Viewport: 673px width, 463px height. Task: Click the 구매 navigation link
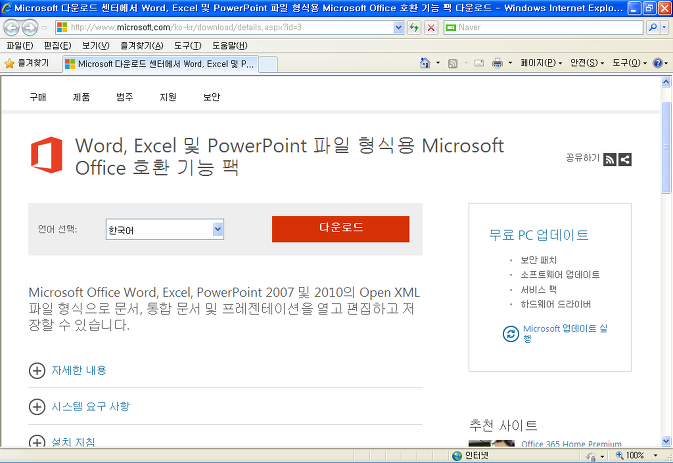pyautogui.click(x=38, y=97)
